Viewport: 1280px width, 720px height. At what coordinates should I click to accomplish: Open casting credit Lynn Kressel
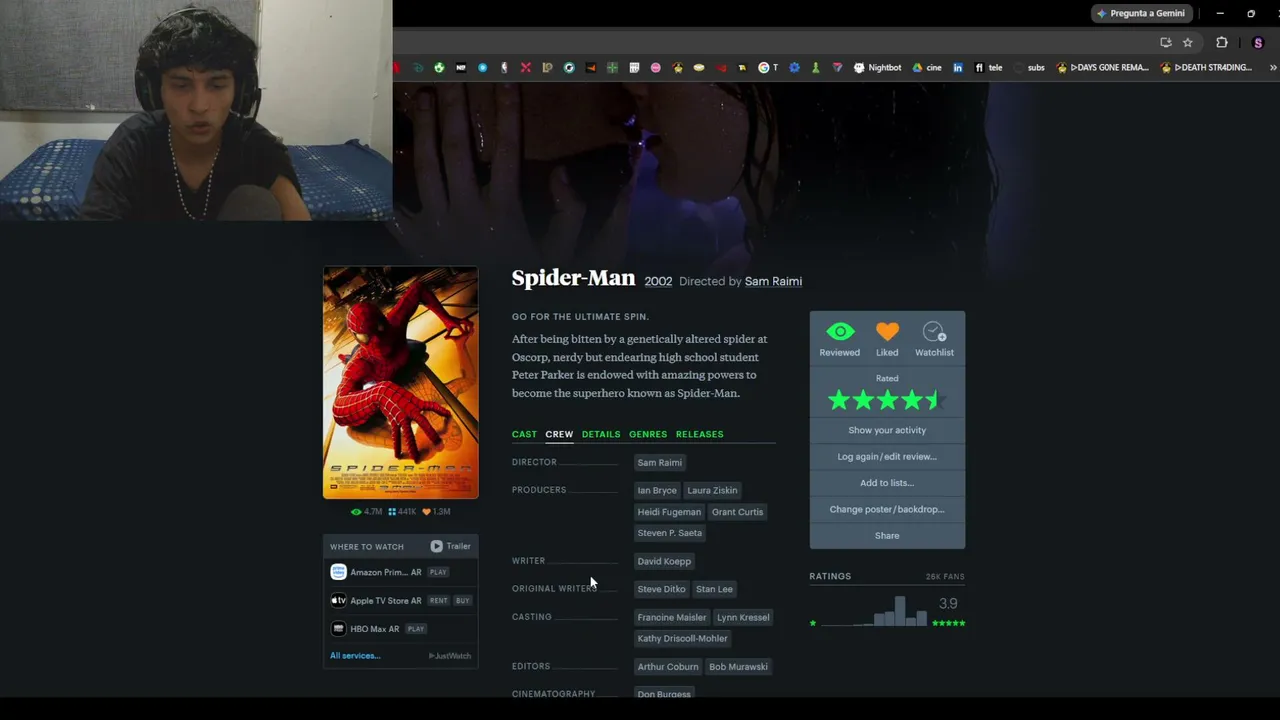point(743,617)
